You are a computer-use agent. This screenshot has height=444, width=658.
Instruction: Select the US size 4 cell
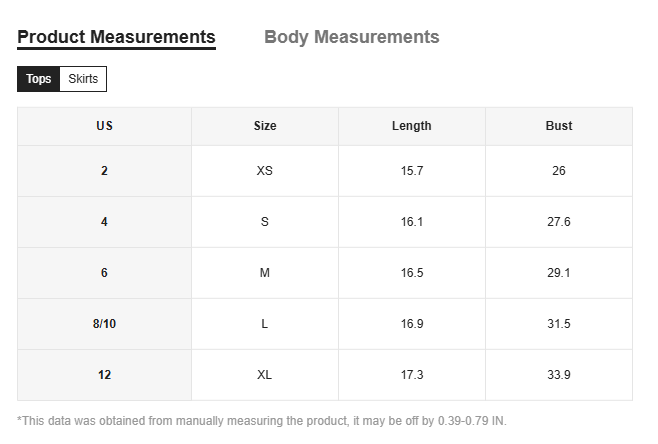click(x=104, y=222)
